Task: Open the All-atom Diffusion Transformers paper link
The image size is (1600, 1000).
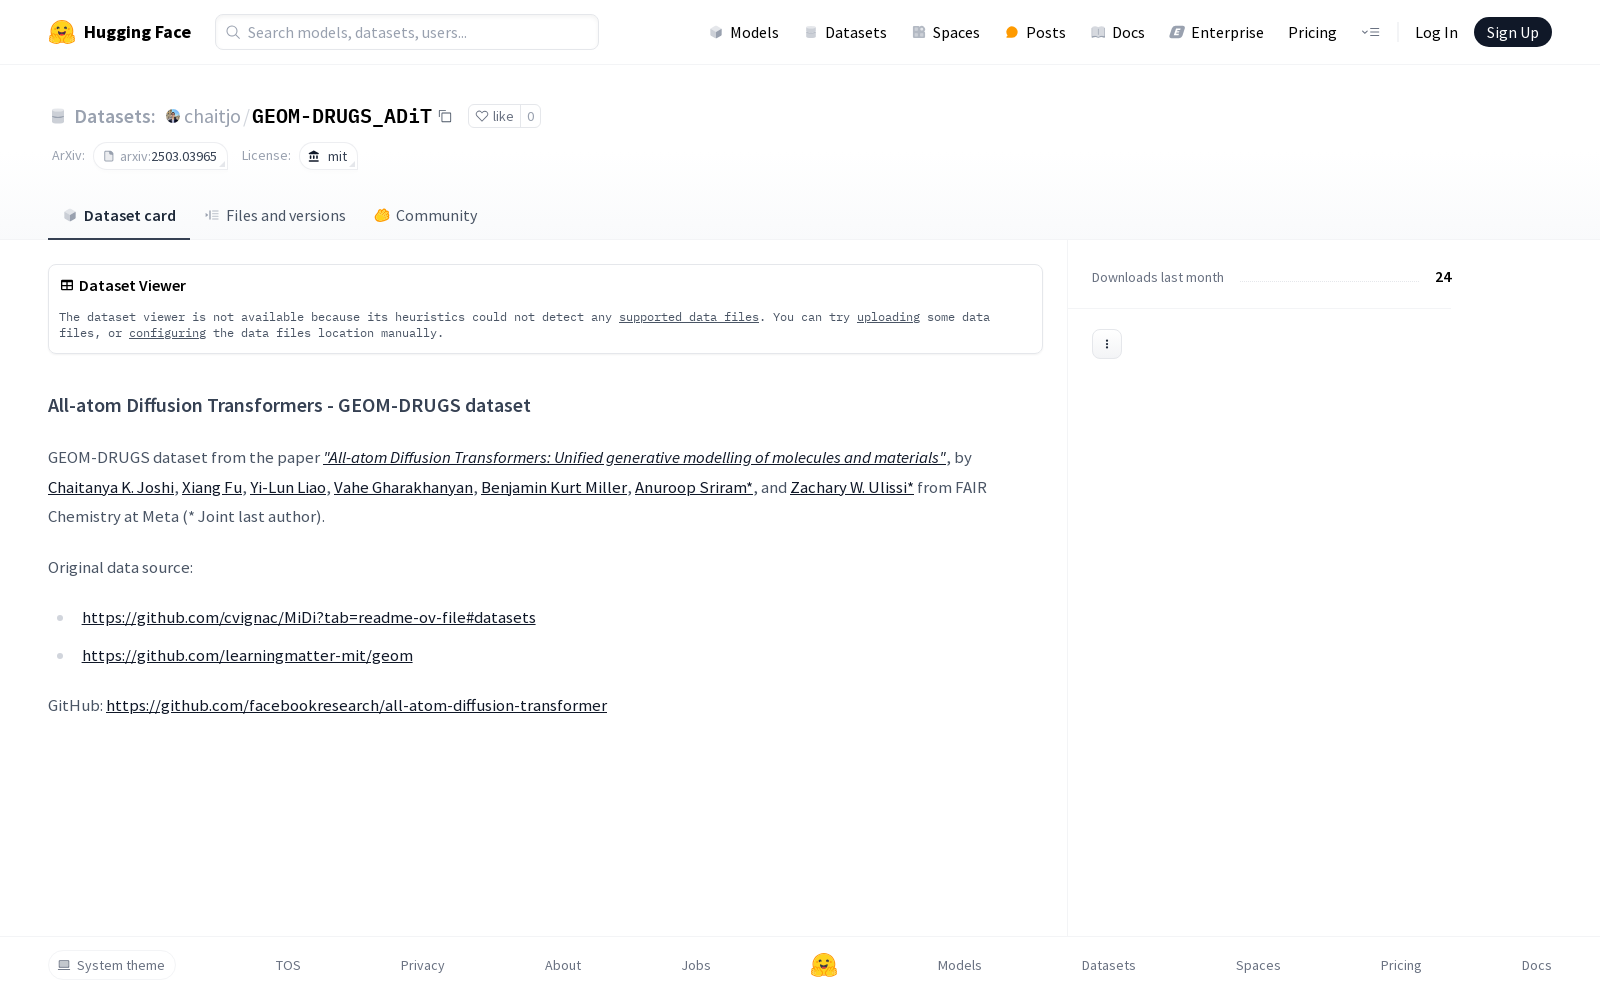Action: click(635, 457)
